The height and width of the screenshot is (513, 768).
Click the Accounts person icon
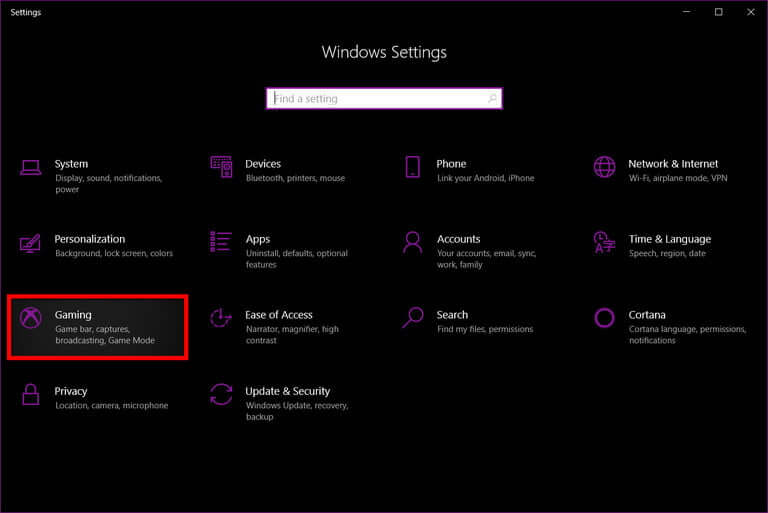412,243
